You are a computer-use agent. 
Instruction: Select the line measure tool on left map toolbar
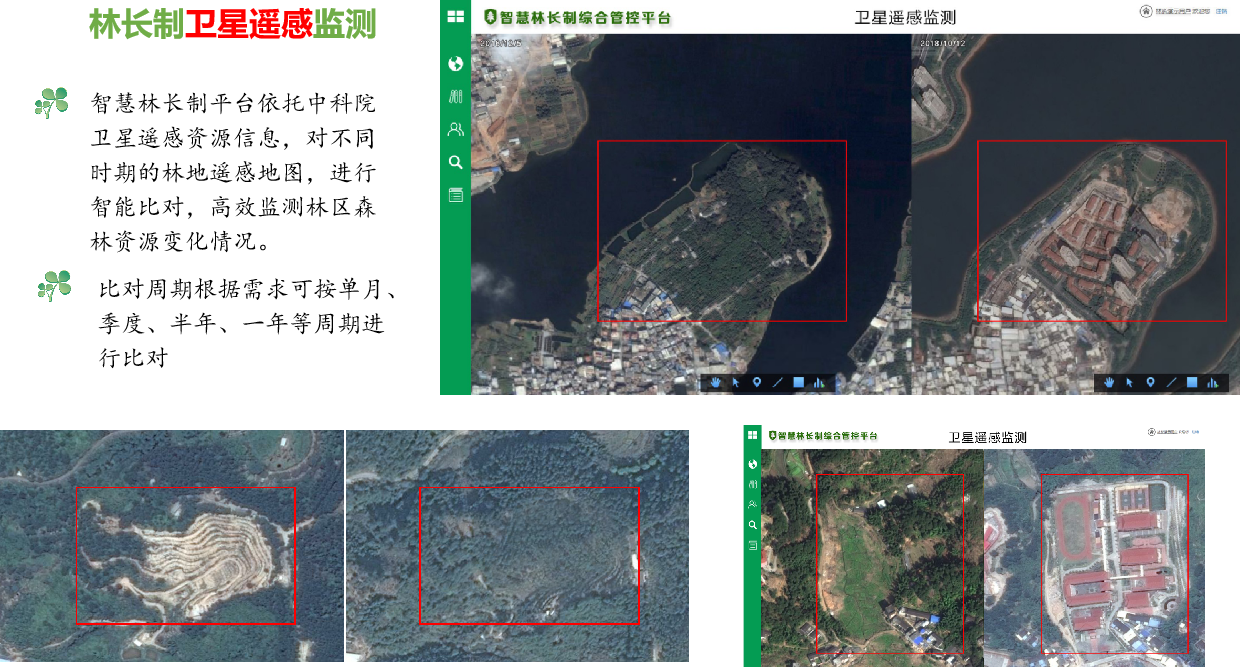pyautogui.click(x=777, y=382)
